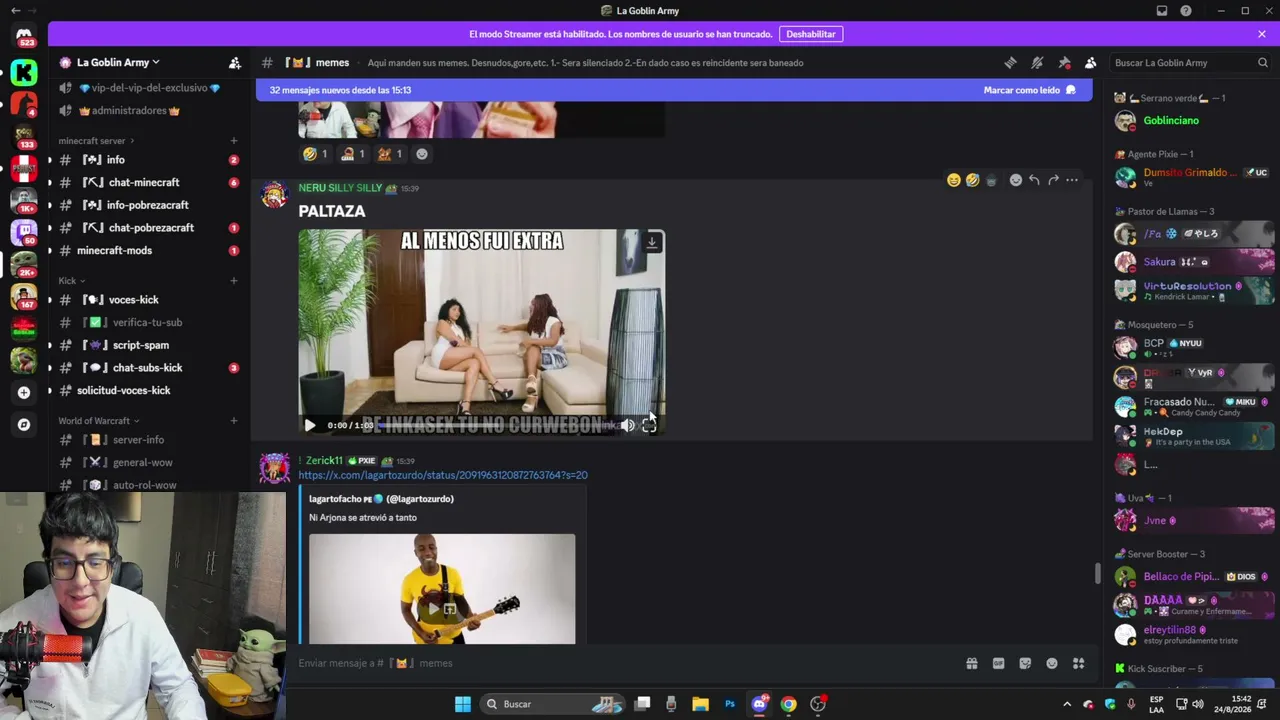This screenshot has width=1280, height=720.
Task: Toggle notification mute bell for memes channel
Action: pos(1037,63)
